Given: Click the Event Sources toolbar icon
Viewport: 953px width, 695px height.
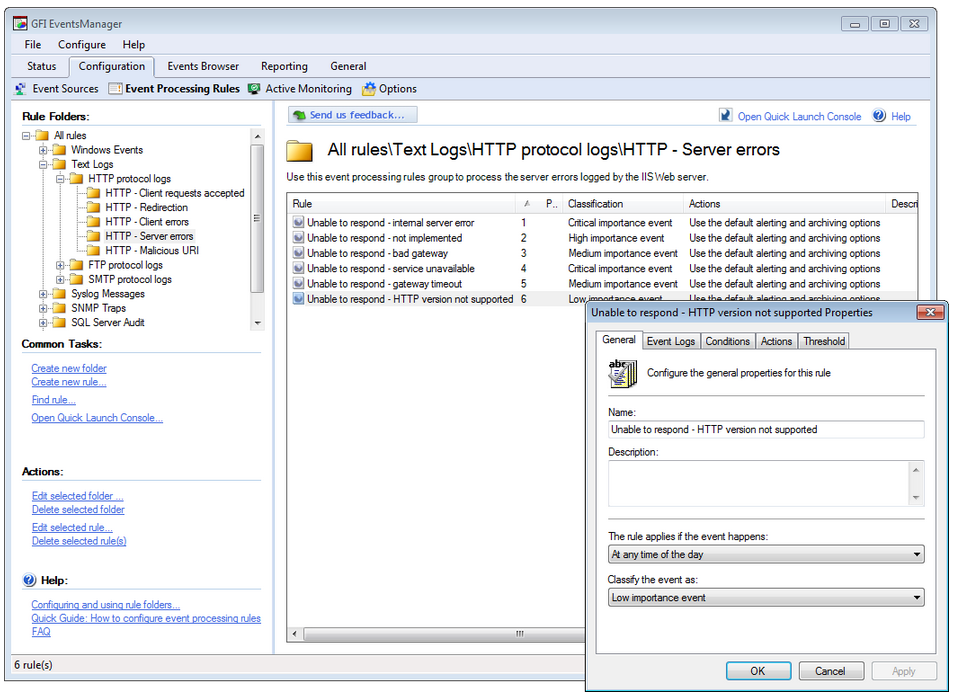Looking at the screenshot, I should tap(21, 89).
